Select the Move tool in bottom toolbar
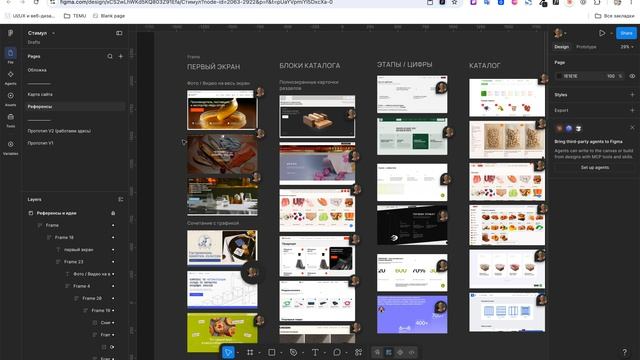 228,352
